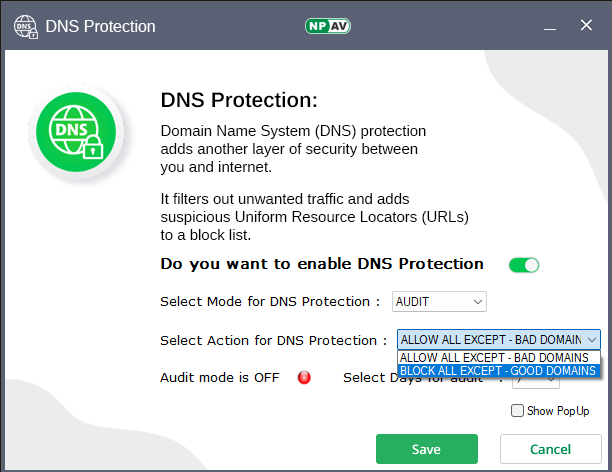The width and height of the screenshot is (612, 472).
Task: Click the 'DNS Protection:' heading
Action: pos(239,100)
